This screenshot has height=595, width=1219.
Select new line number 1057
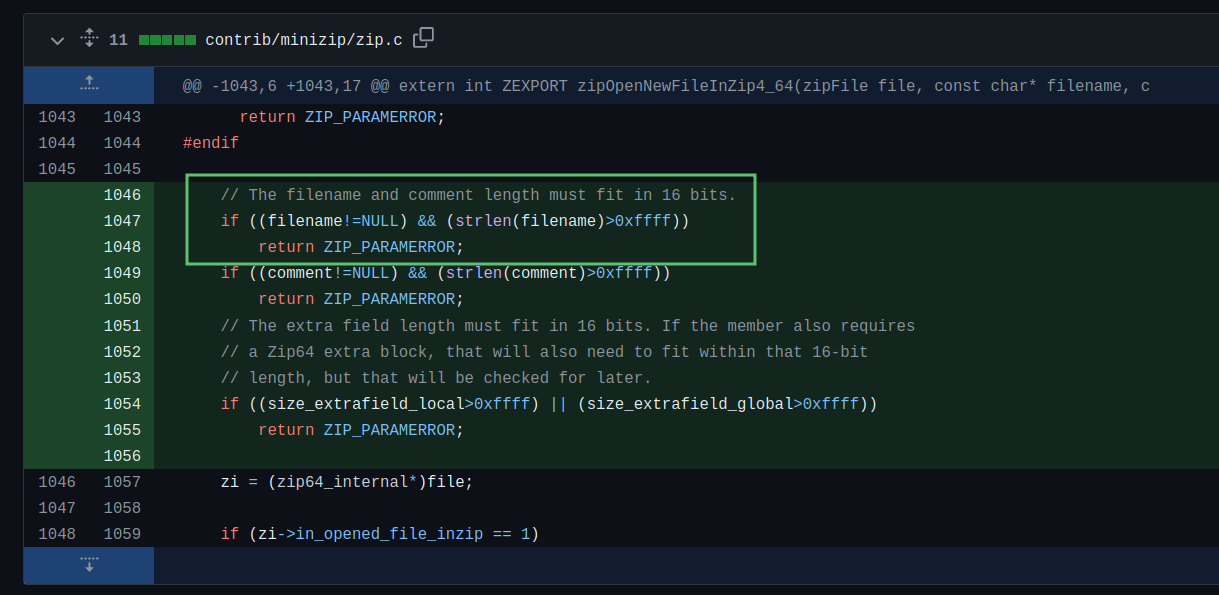coord(122,482)
